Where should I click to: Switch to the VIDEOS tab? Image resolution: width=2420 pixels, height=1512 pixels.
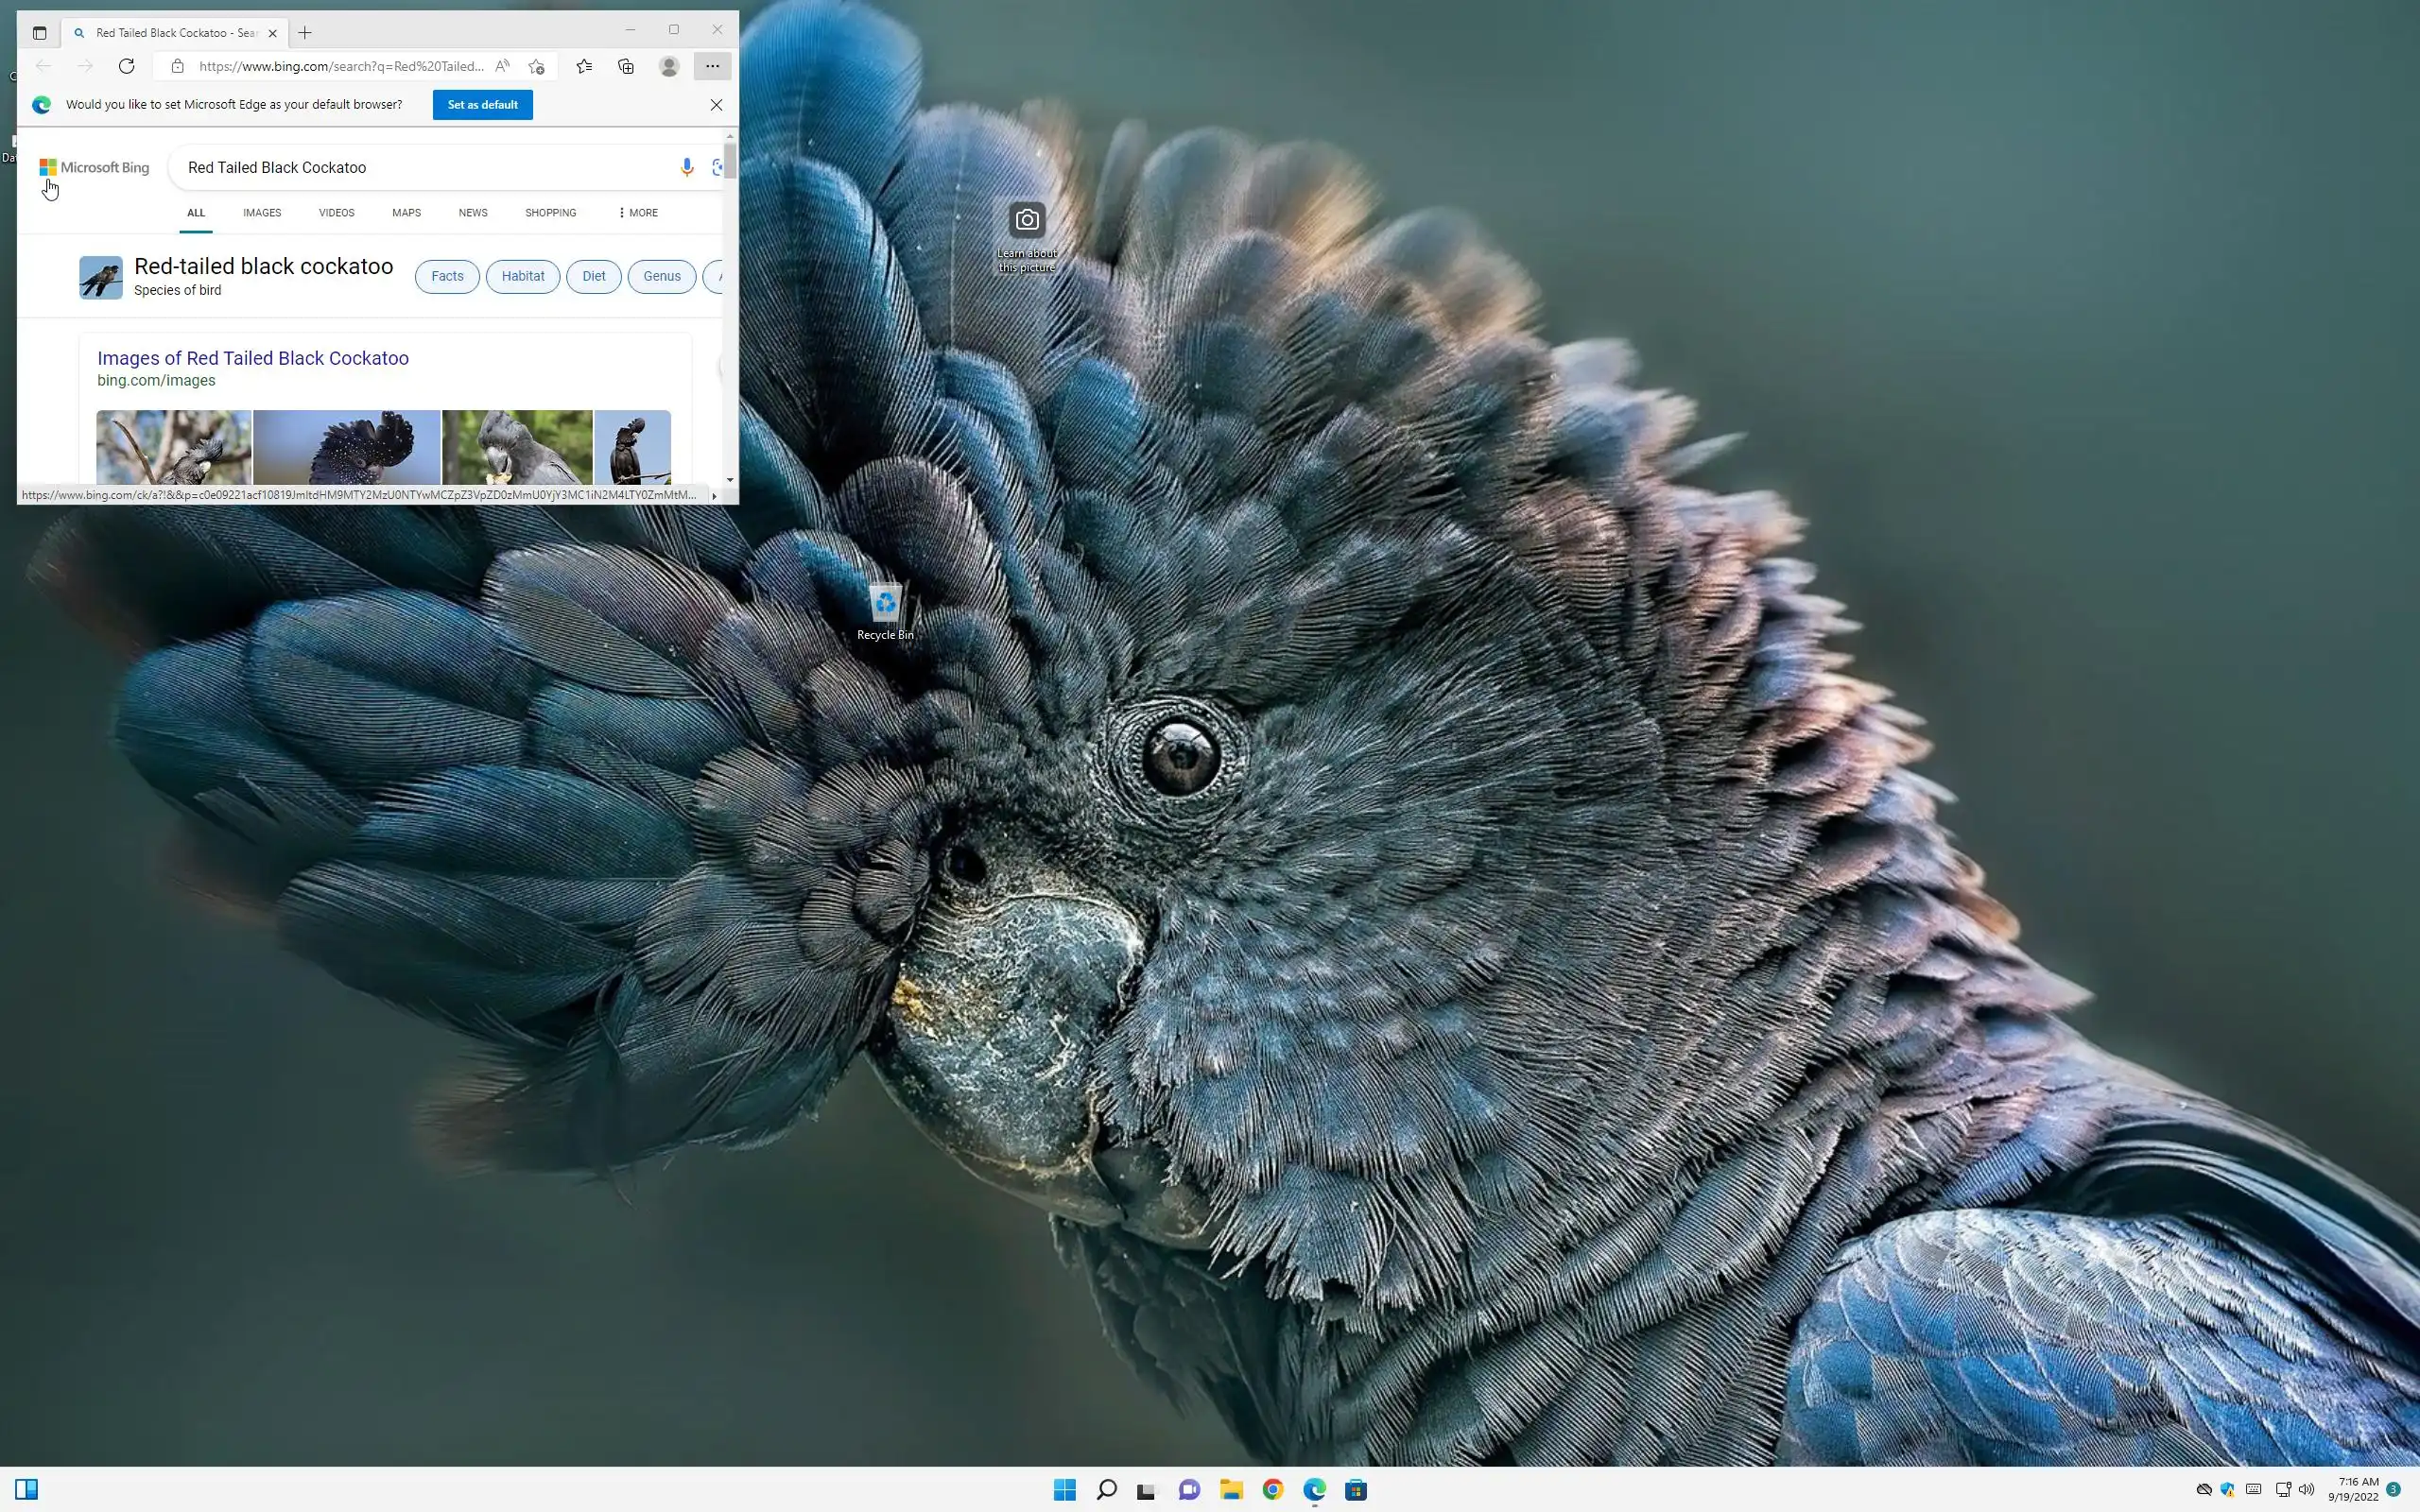click(336, 213)
